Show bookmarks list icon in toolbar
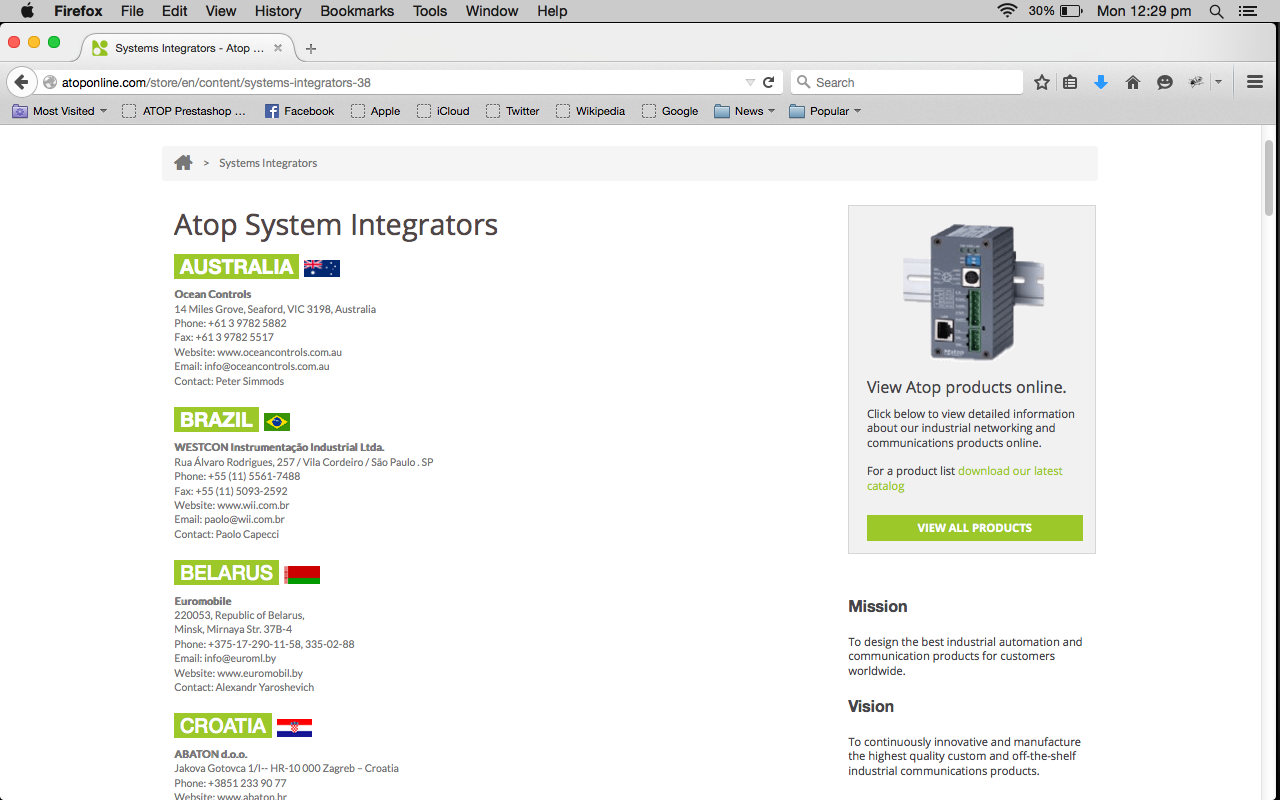 pyautogui.click(x=1070, y=82)
